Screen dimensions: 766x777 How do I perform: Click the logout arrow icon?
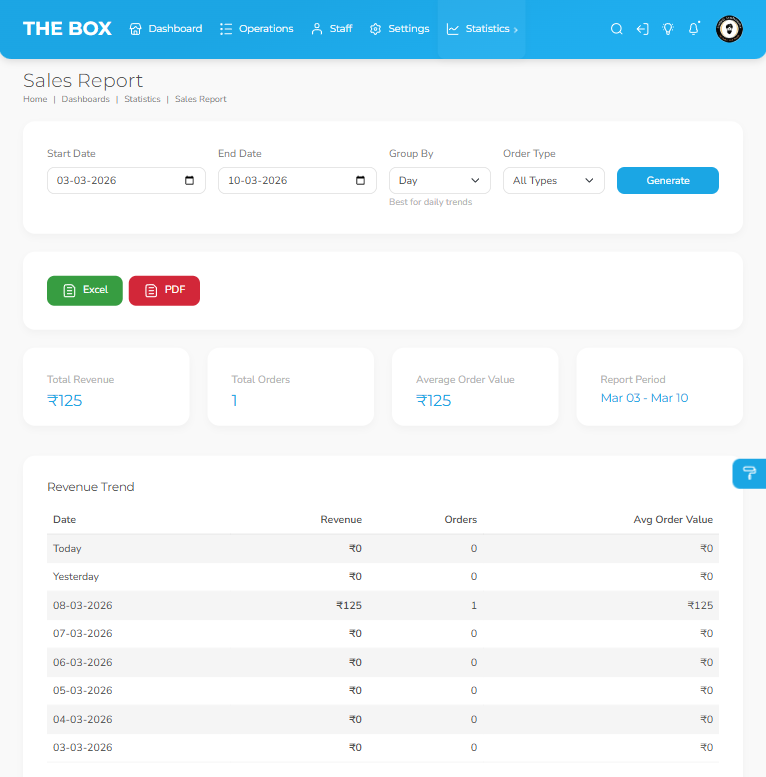[642, 29]
